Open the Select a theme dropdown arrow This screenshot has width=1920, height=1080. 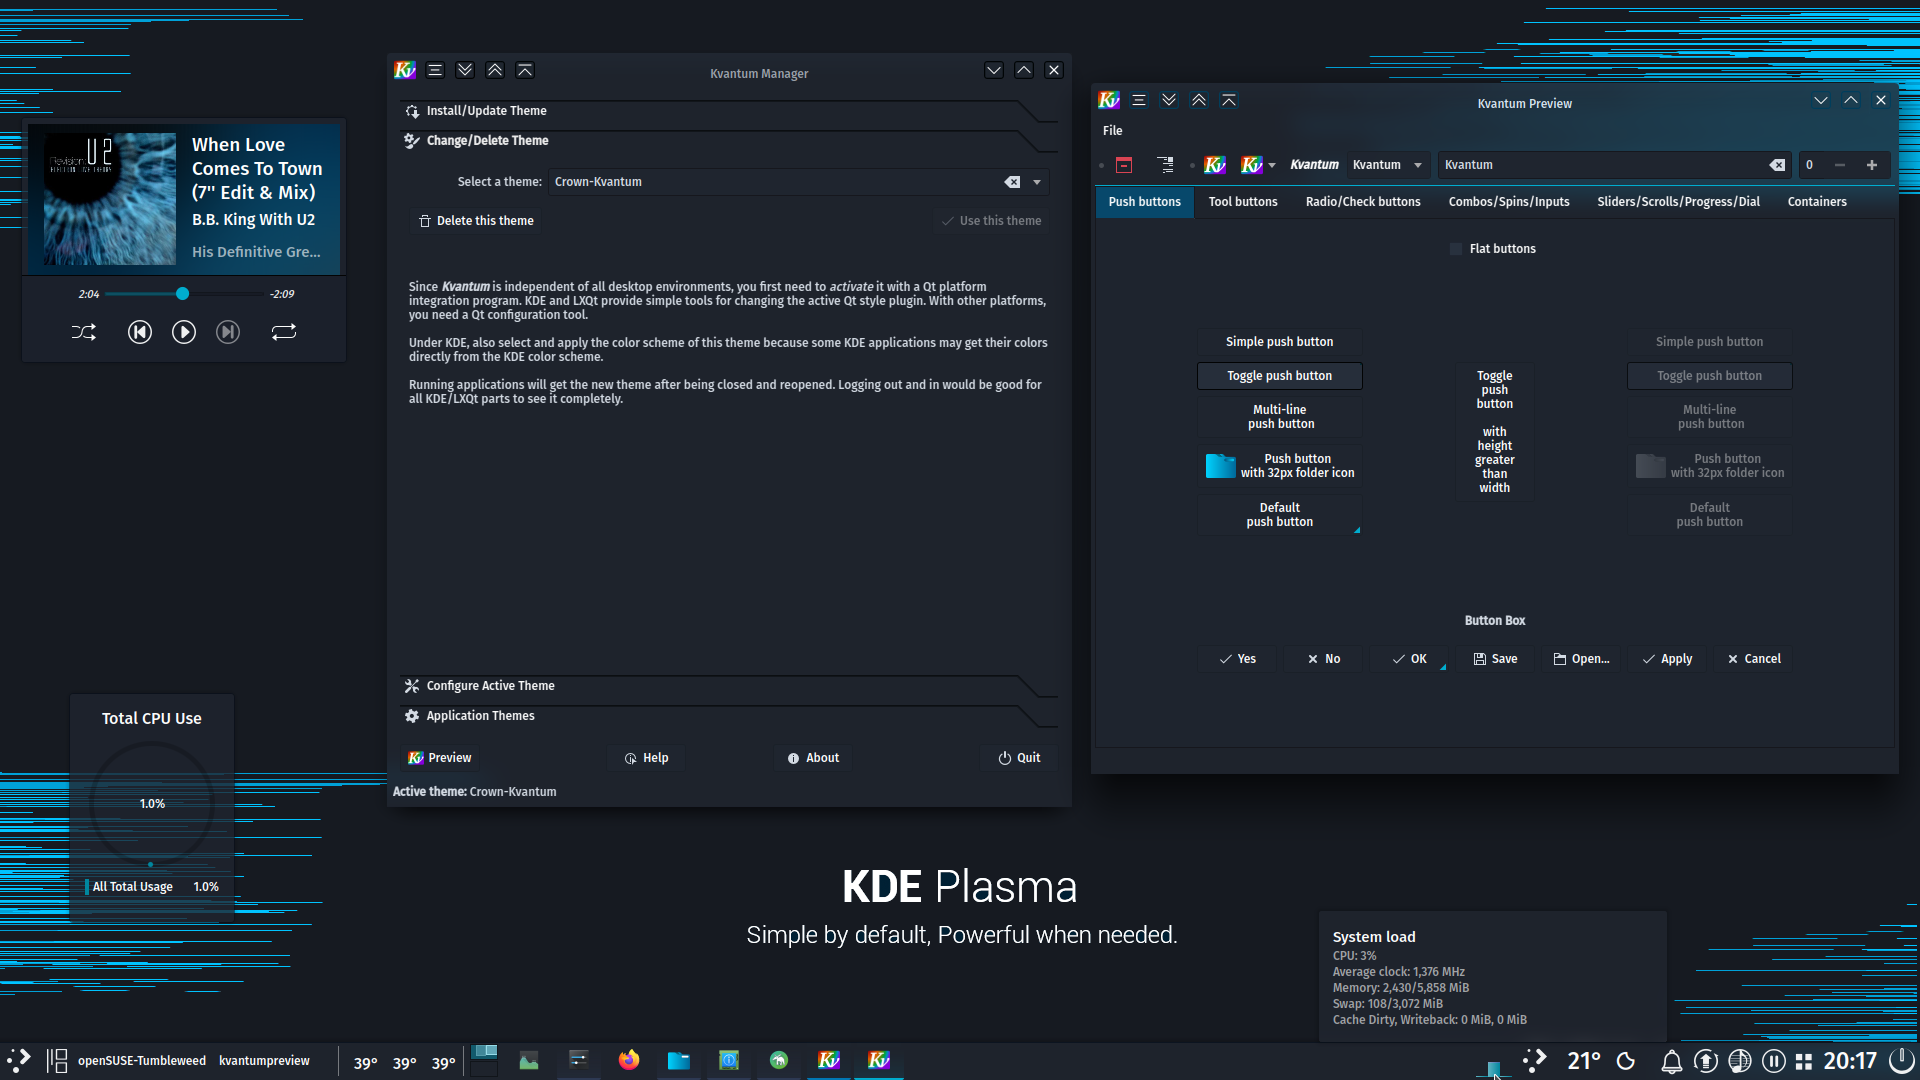click(1037, 182)
